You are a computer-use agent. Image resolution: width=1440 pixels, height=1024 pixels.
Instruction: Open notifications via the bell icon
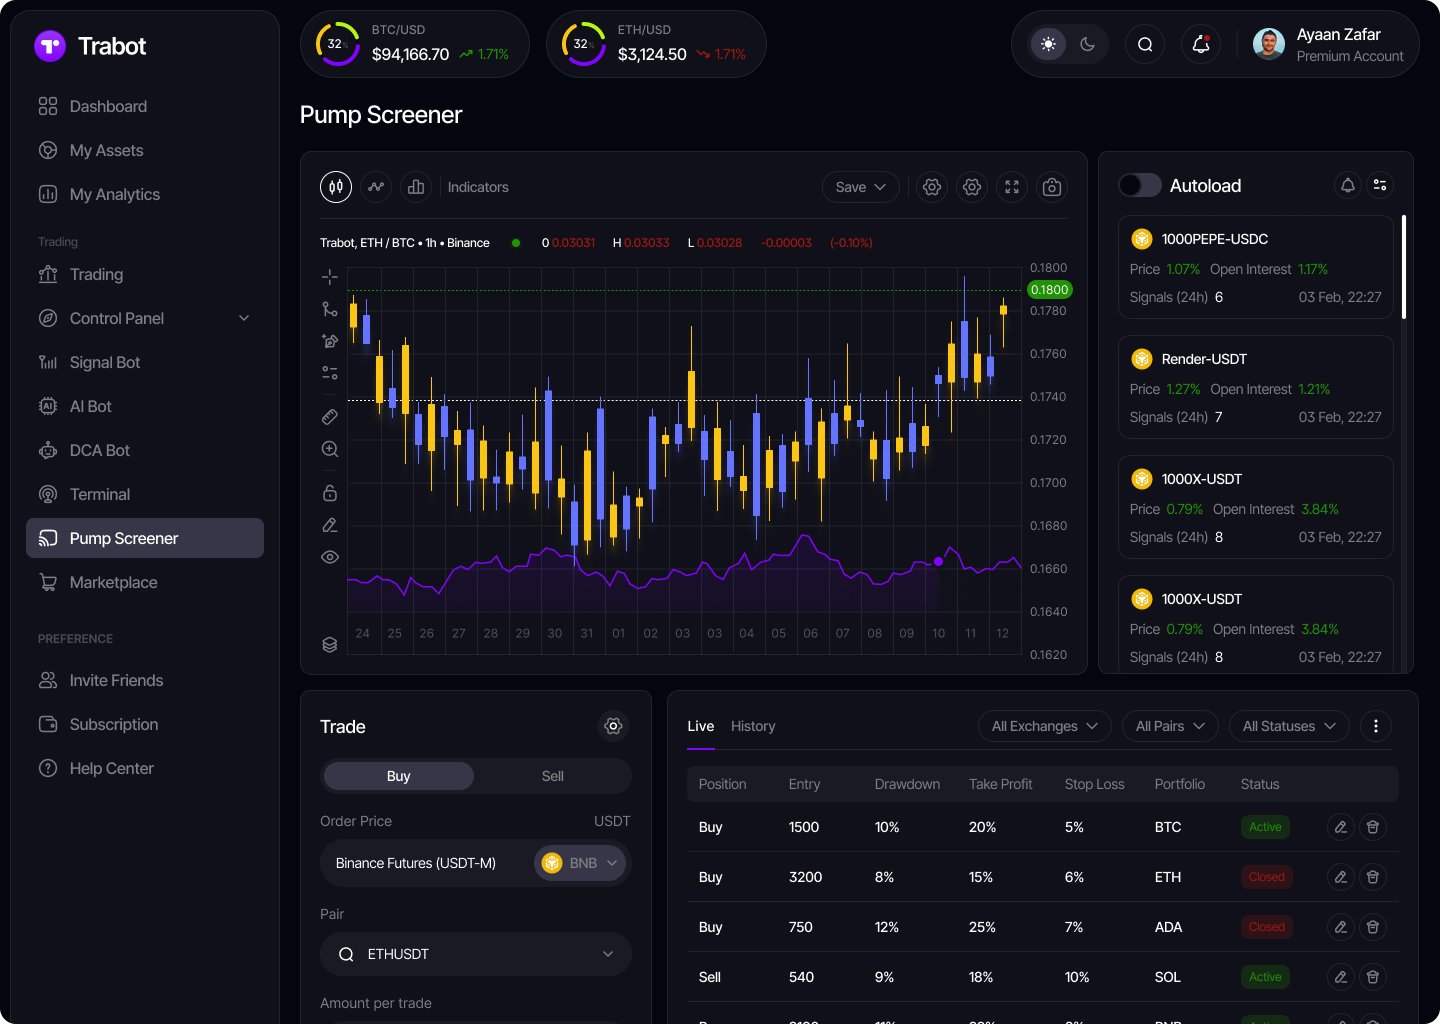1200,44
